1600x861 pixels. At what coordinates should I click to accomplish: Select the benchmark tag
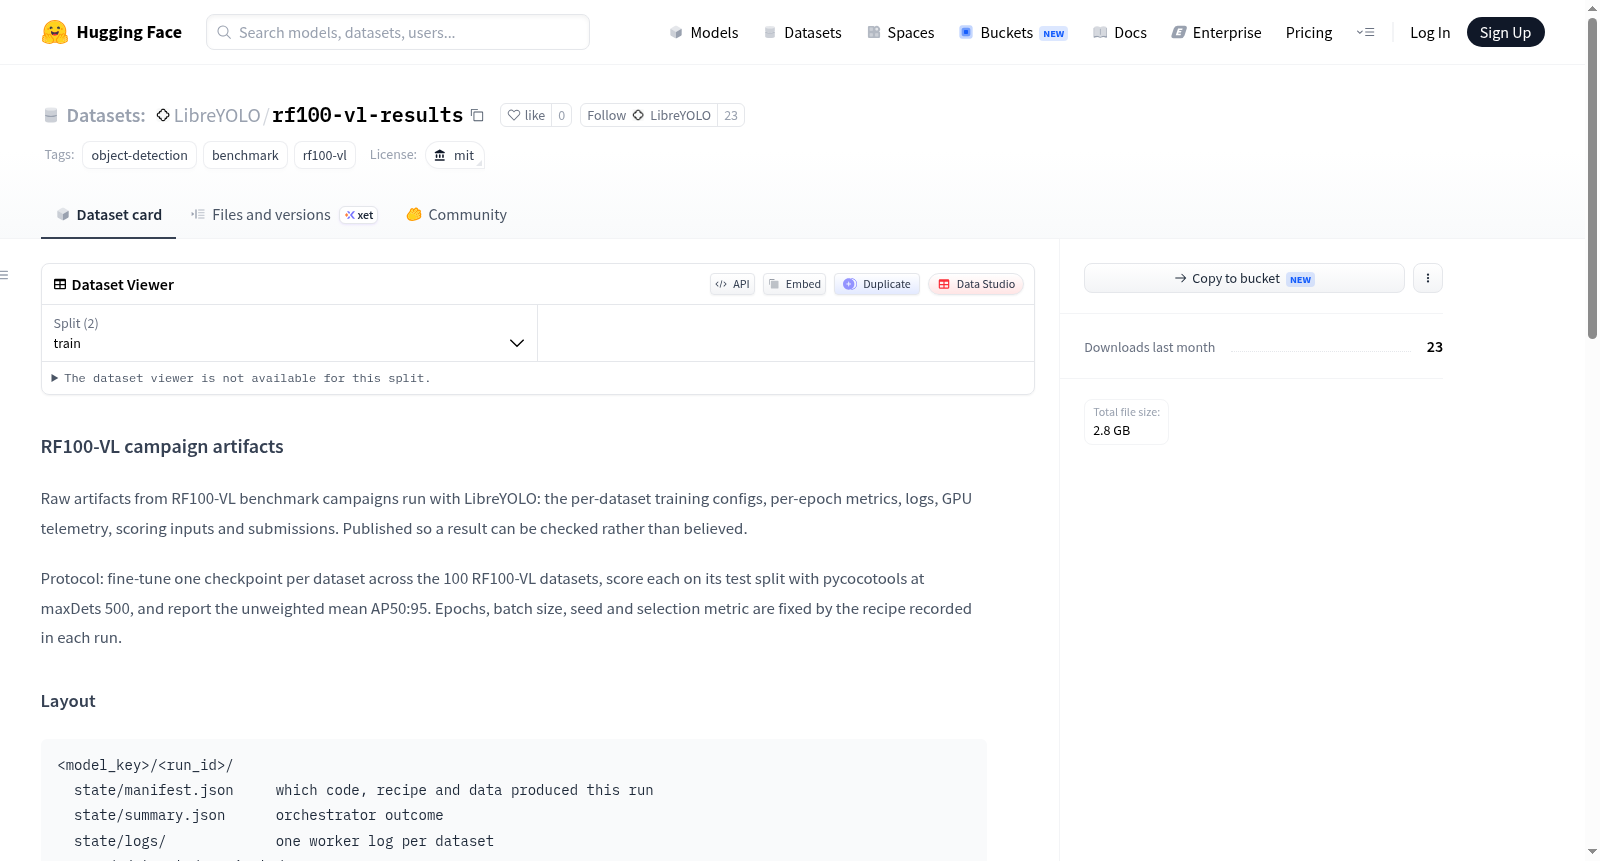click(x=245, y=155)
